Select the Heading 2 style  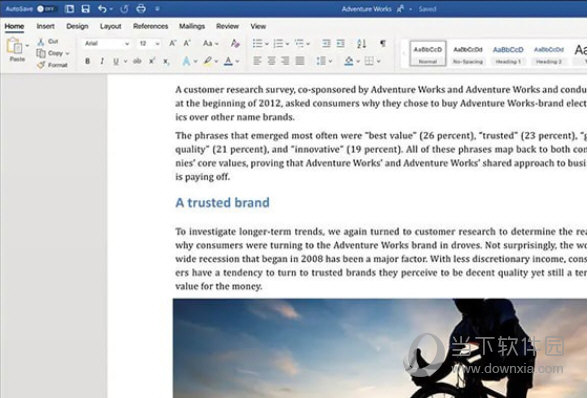pyautogui.click(x=549, y=54)
